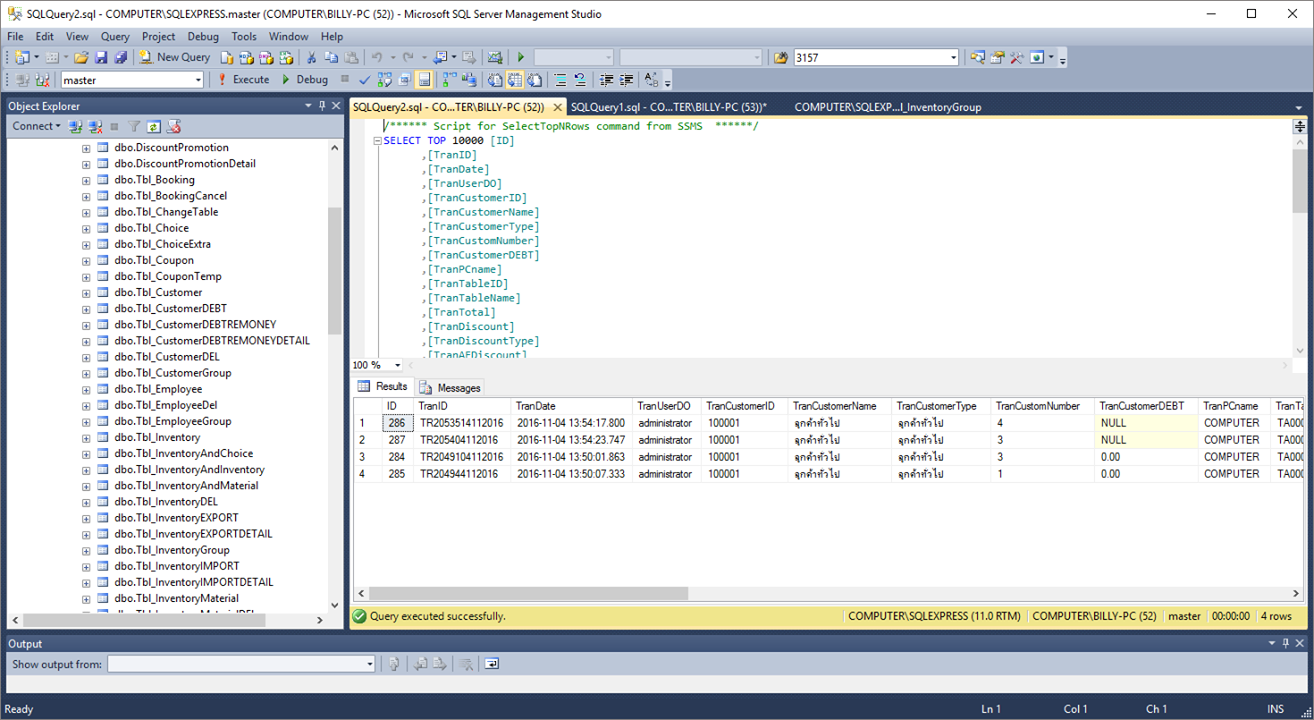
Task: Click the Toolbox icon in top toolbar
Action: coord(1017,58)
